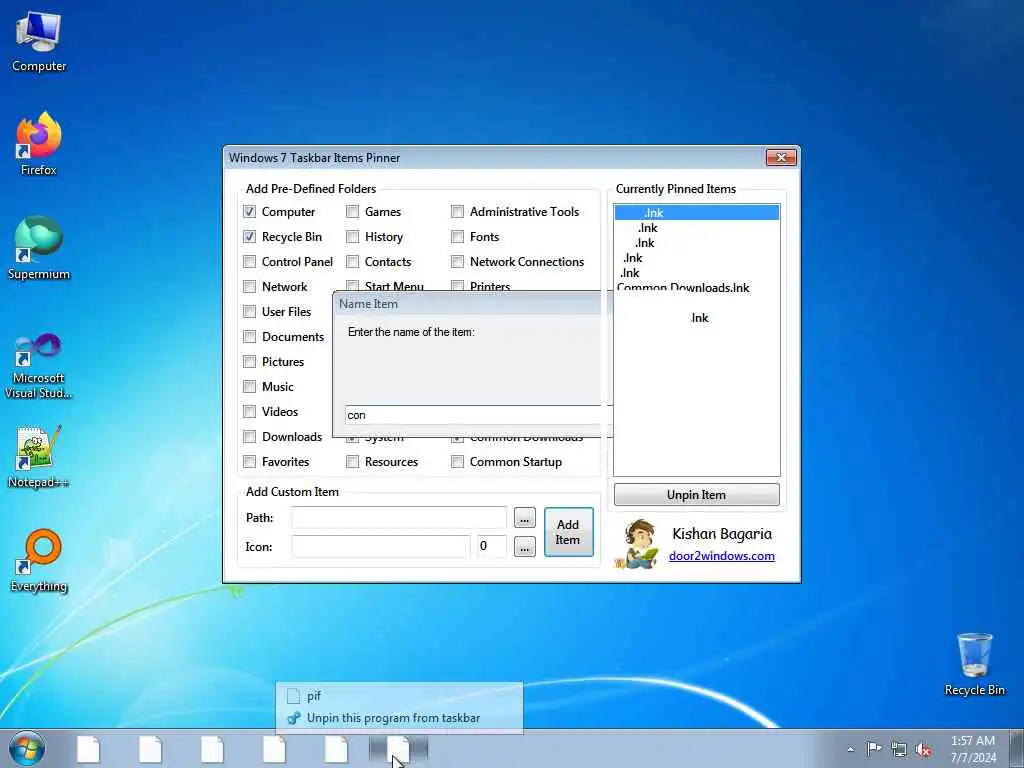Launch Firefox from the desktop
This screenshot has width=1024, height=768.
tap(39, 144)
